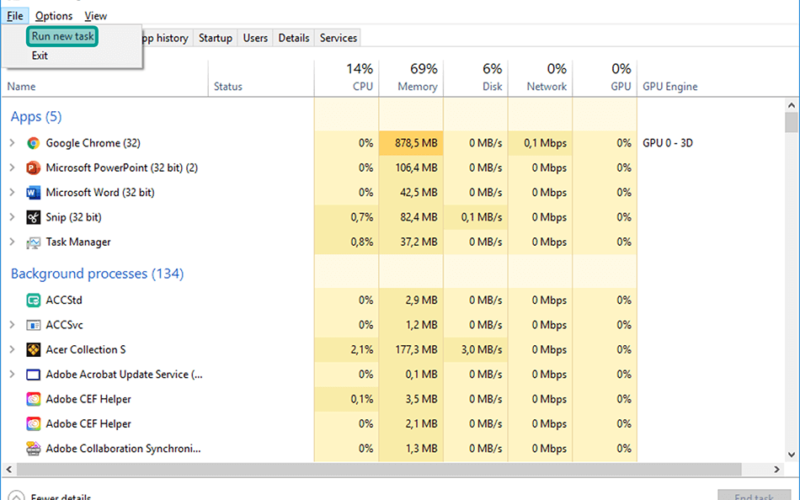This screenshot has width=800, height=500.
Task: Expand the Microsoft Word process group
Action: pos(12,192)
